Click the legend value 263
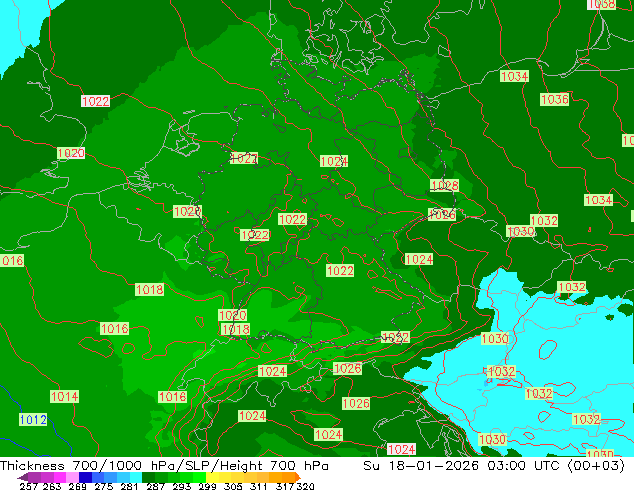This screenshot has height=490, width=634. [52, 486]
